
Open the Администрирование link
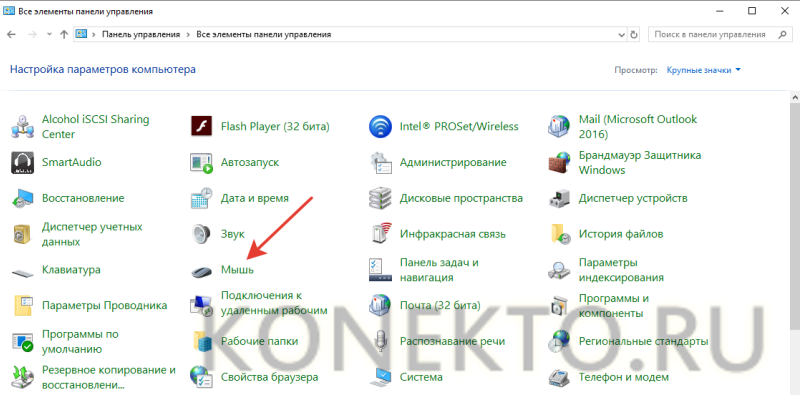(453, 162)
